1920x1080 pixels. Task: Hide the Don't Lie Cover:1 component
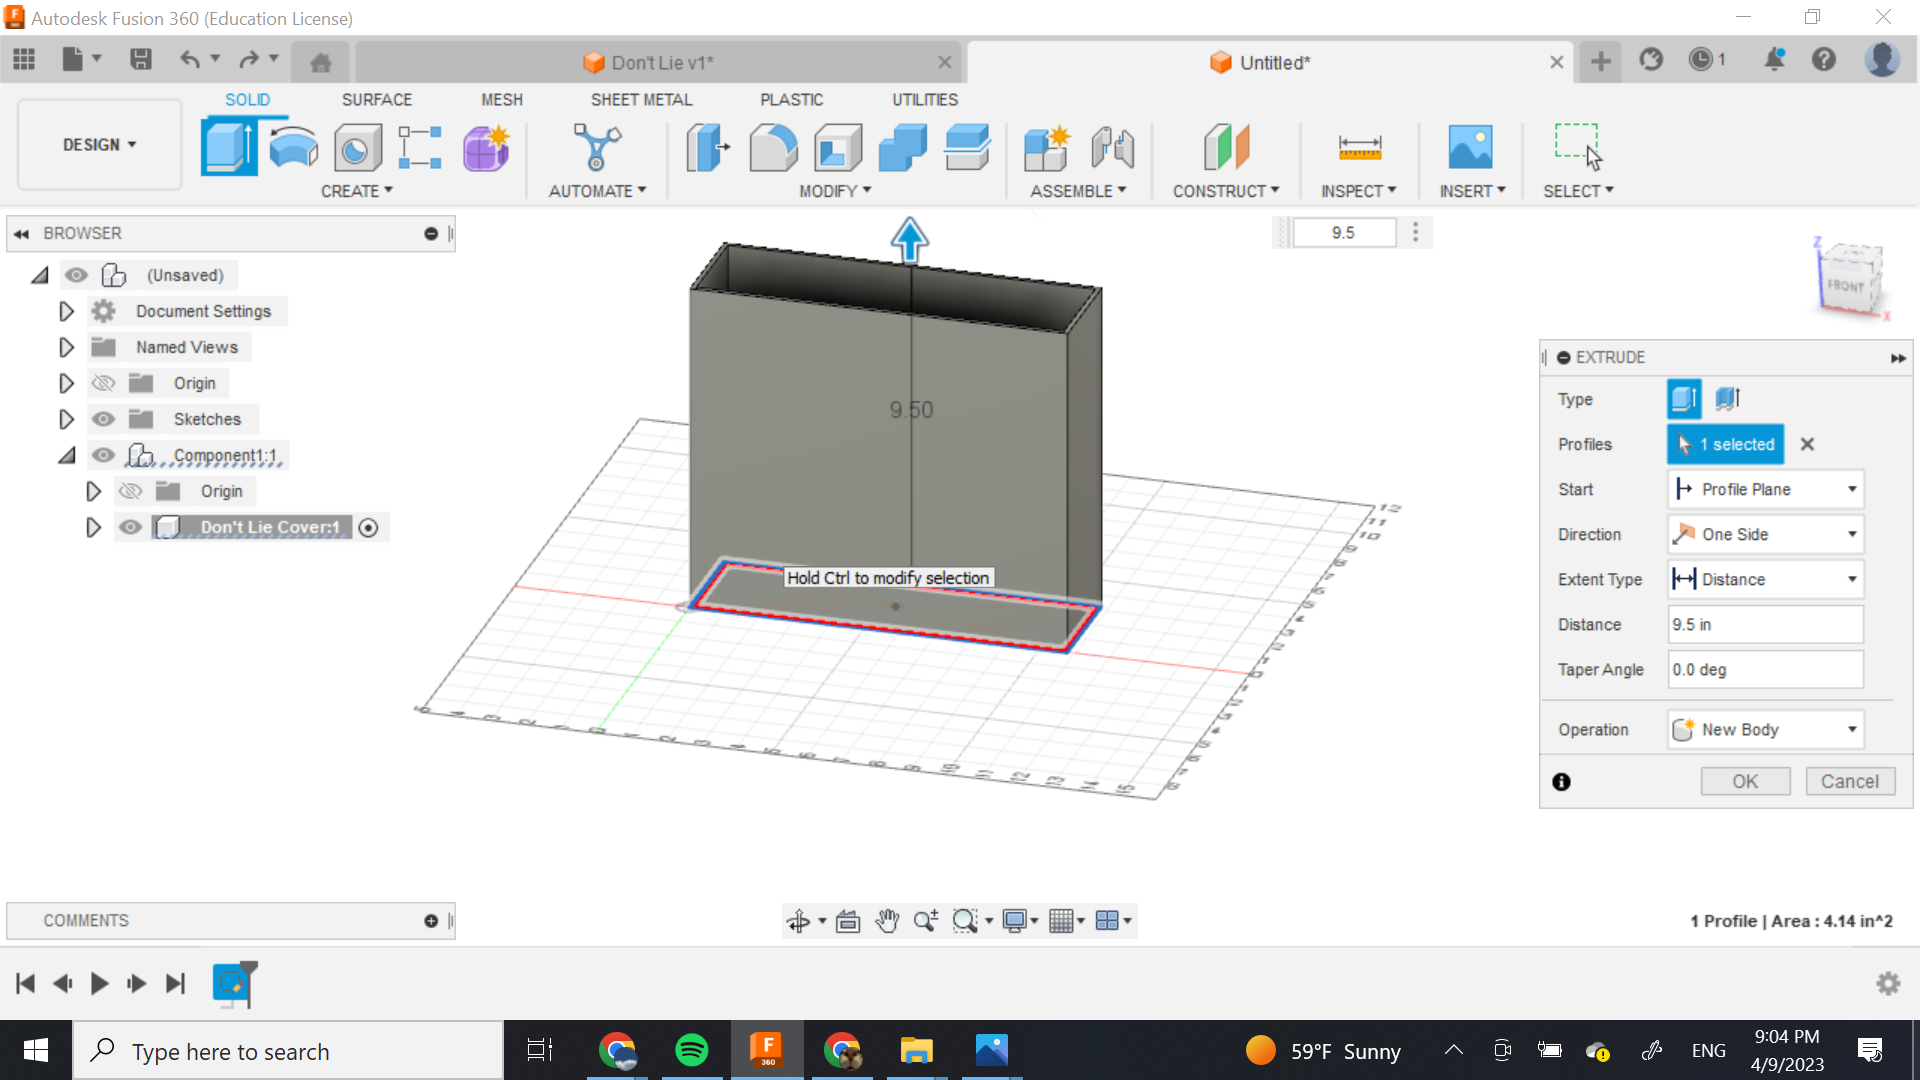[130, 527]
